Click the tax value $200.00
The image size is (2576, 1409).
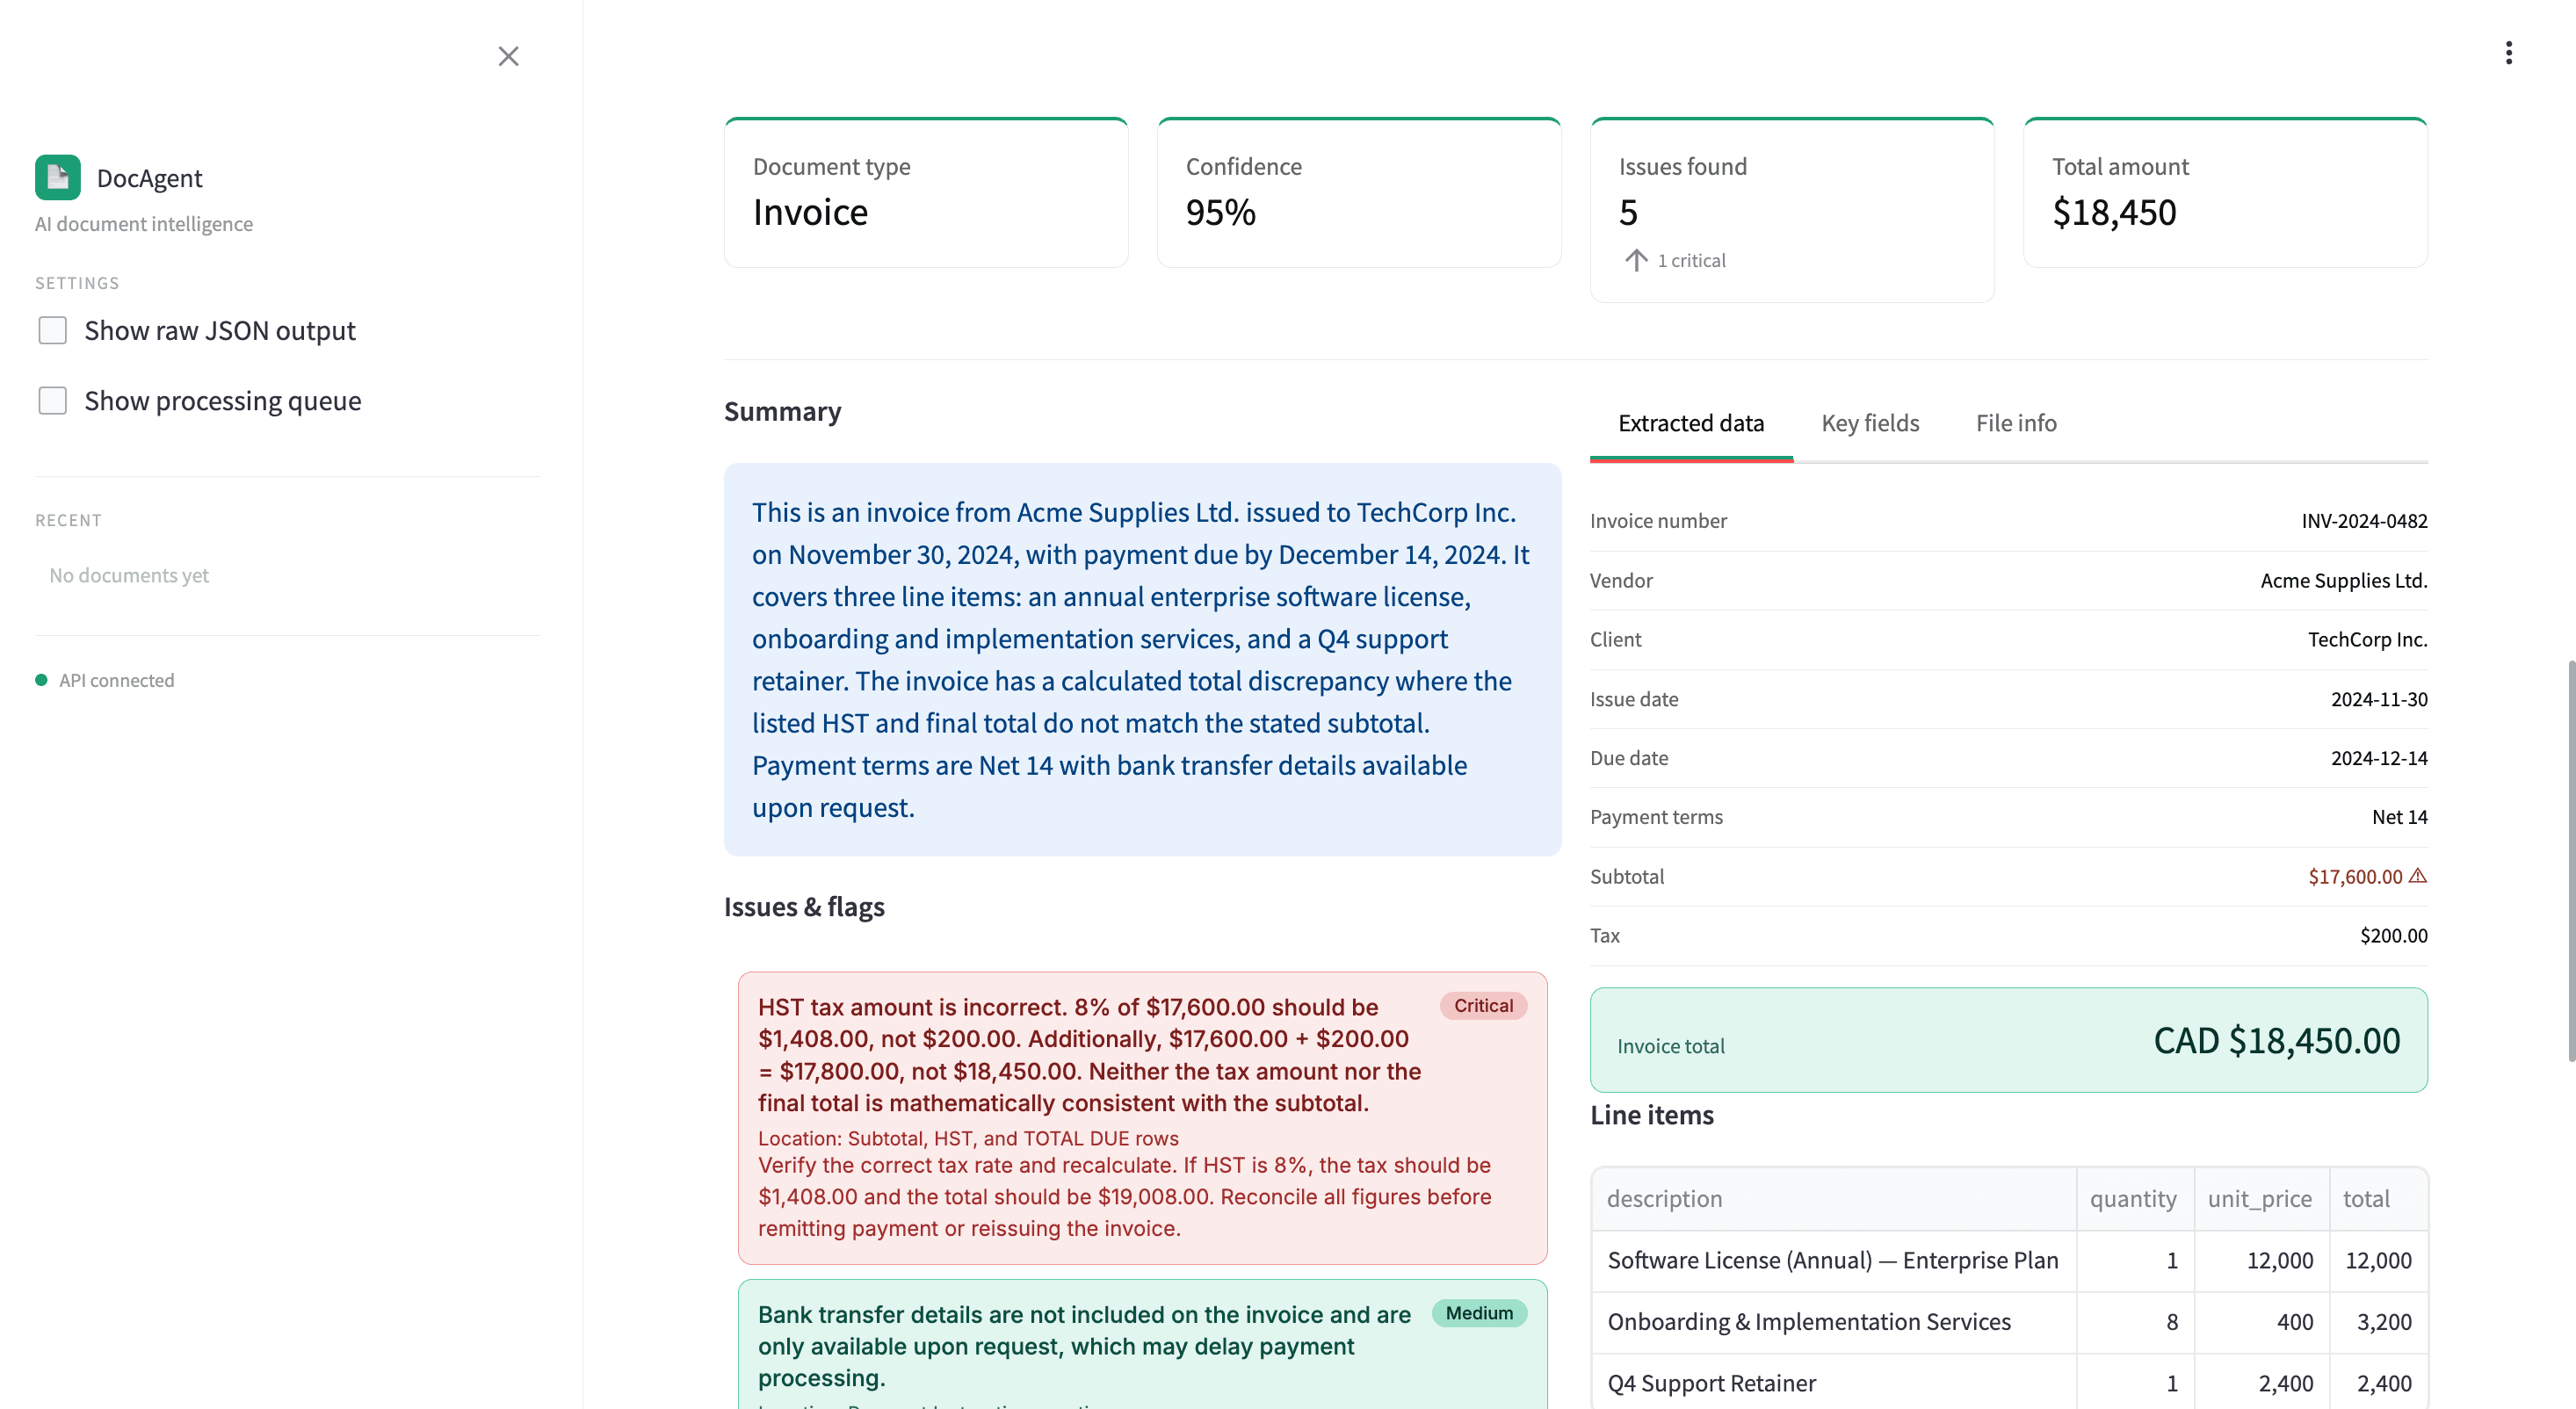(2393, 935)
